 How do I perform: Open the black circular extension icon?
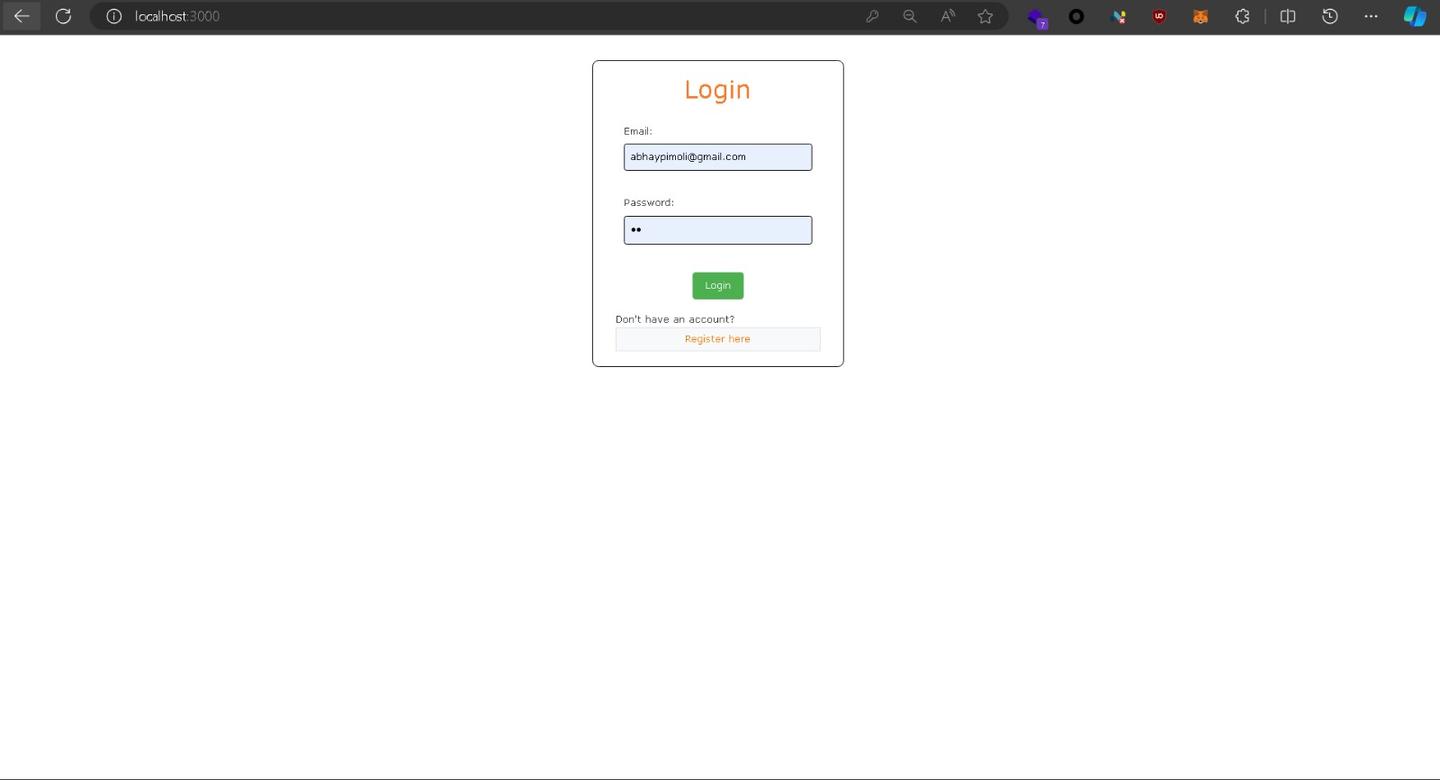pos(1077,16)
